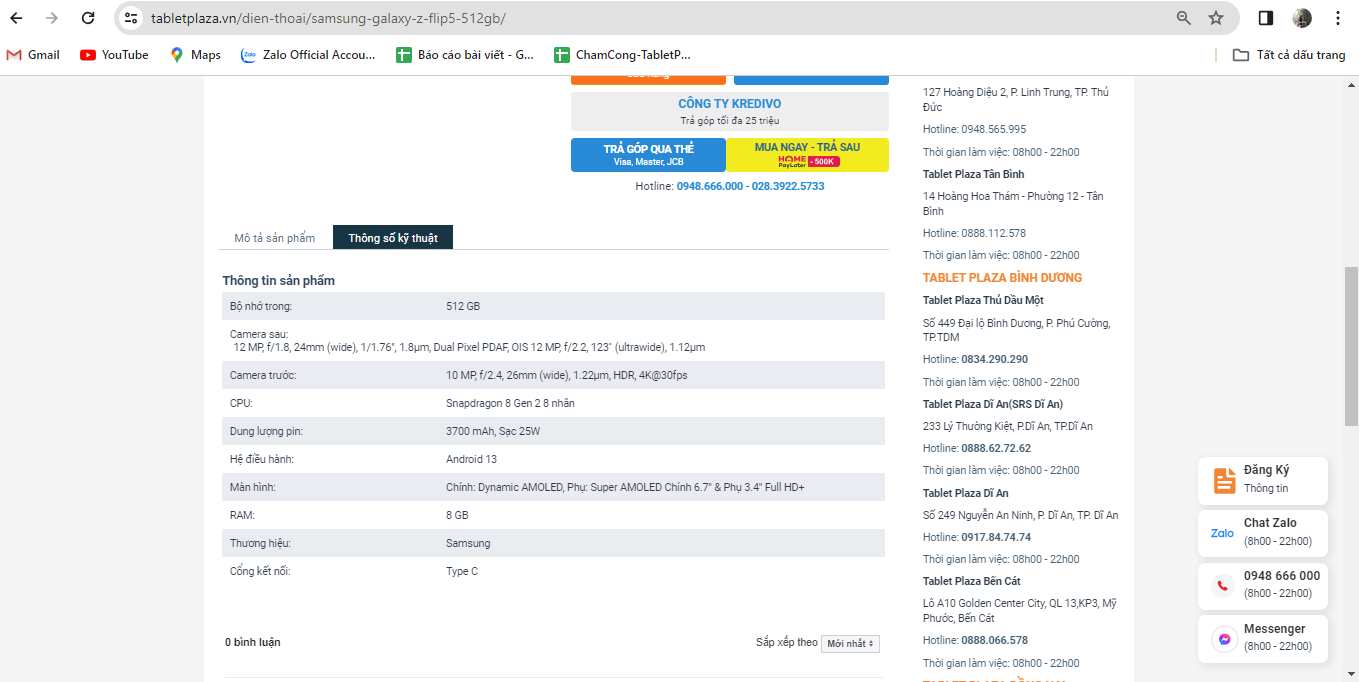Click the 0 bình luận text

click(x=252, y=642)
